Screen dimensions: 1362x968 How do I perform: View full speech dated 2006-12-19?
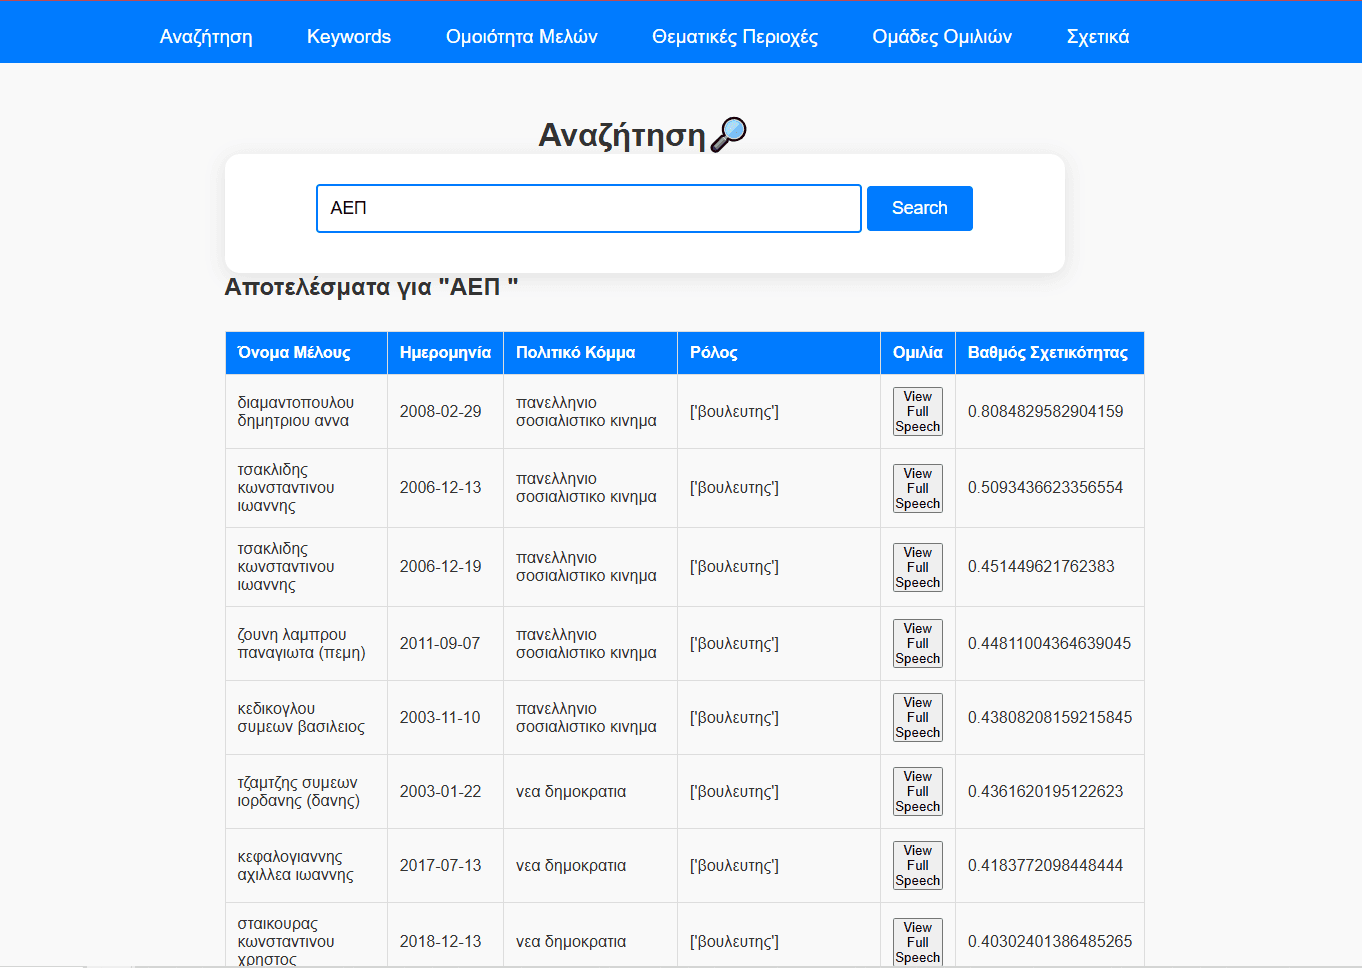918,568
